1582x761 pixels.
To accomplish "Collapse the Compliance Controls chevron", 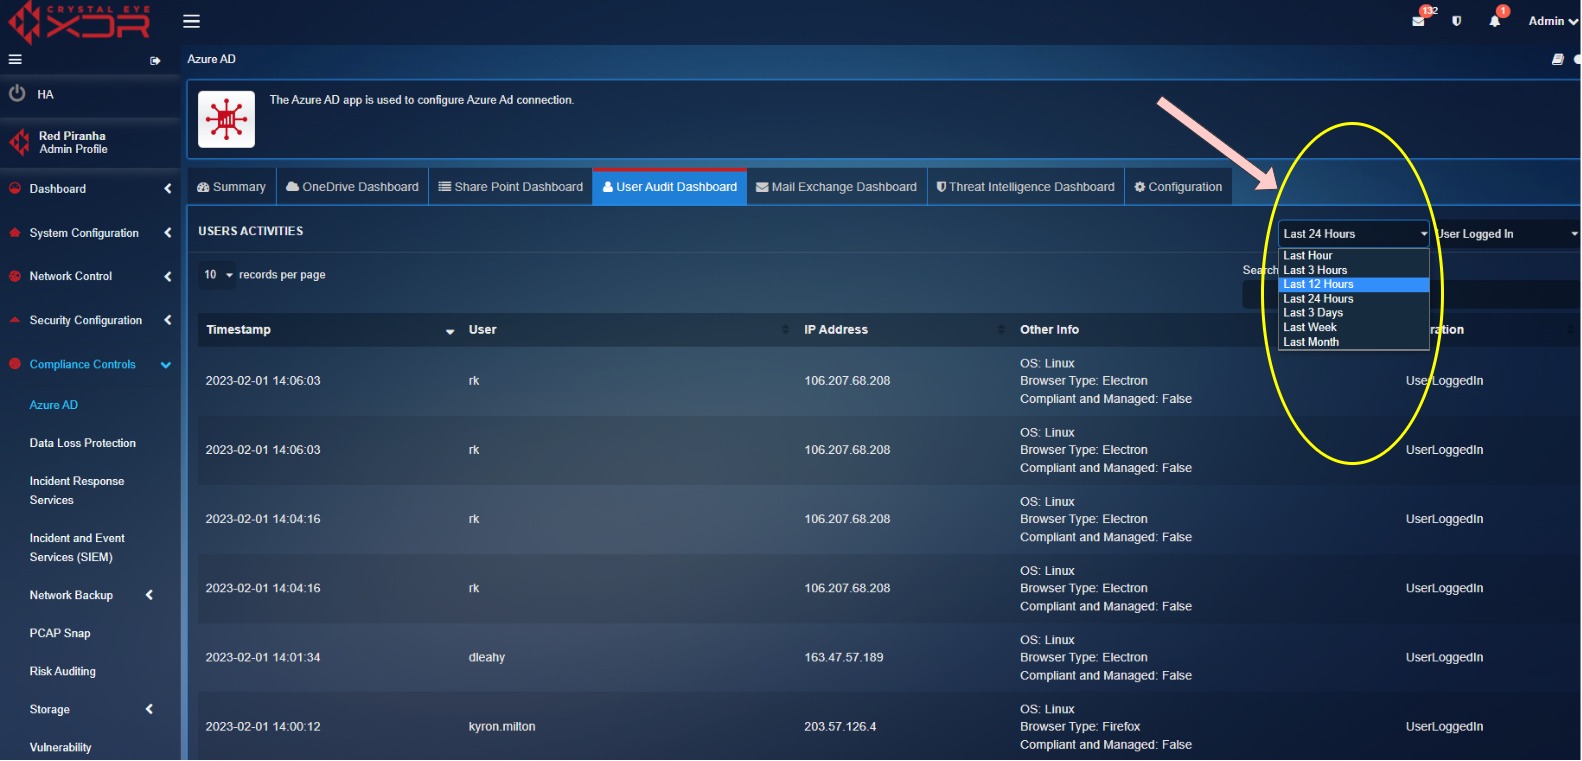I will (x=166, y=365).
